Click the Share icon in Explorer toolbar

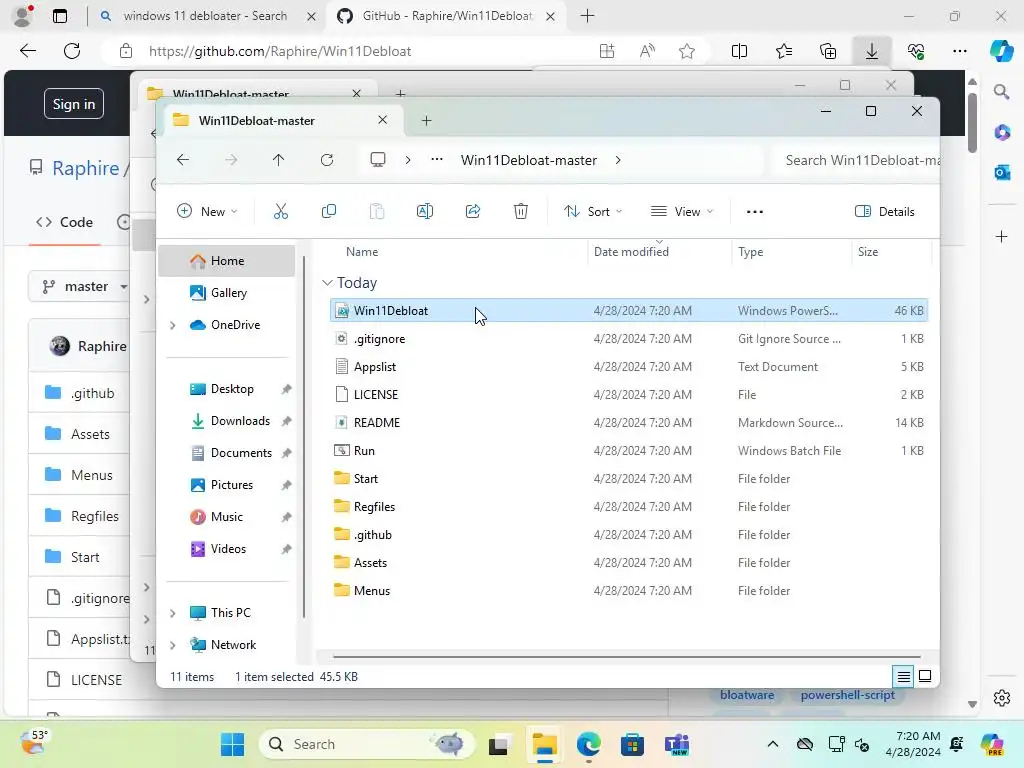473,212
